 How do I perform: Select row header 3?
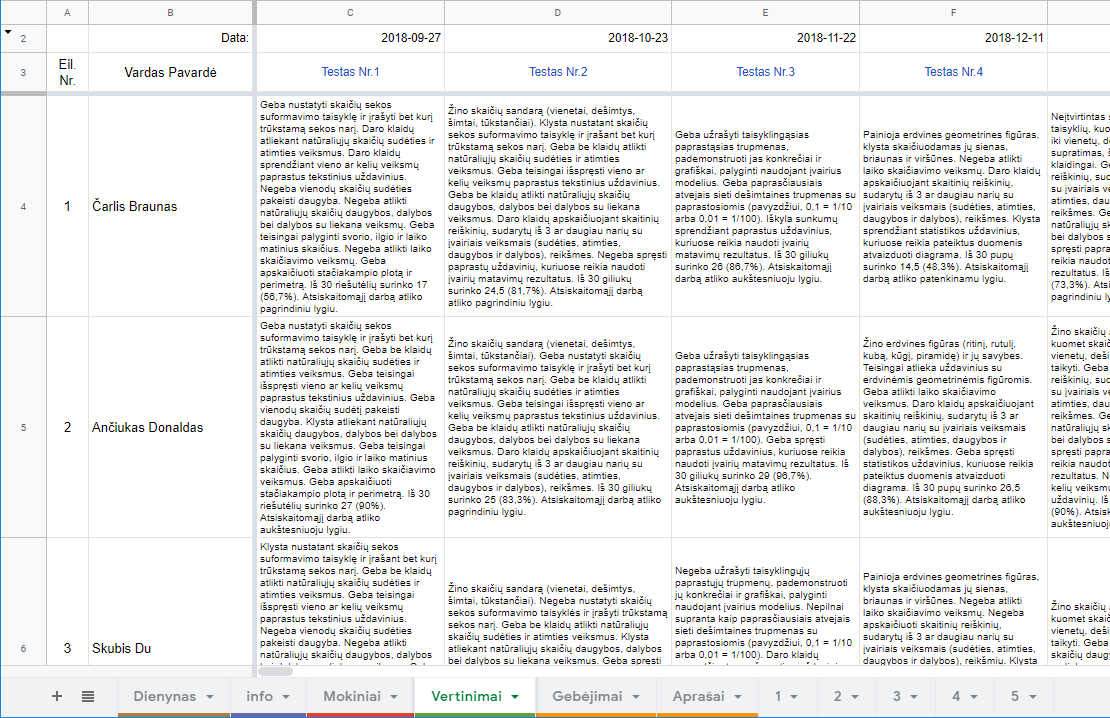pos(23,72)
